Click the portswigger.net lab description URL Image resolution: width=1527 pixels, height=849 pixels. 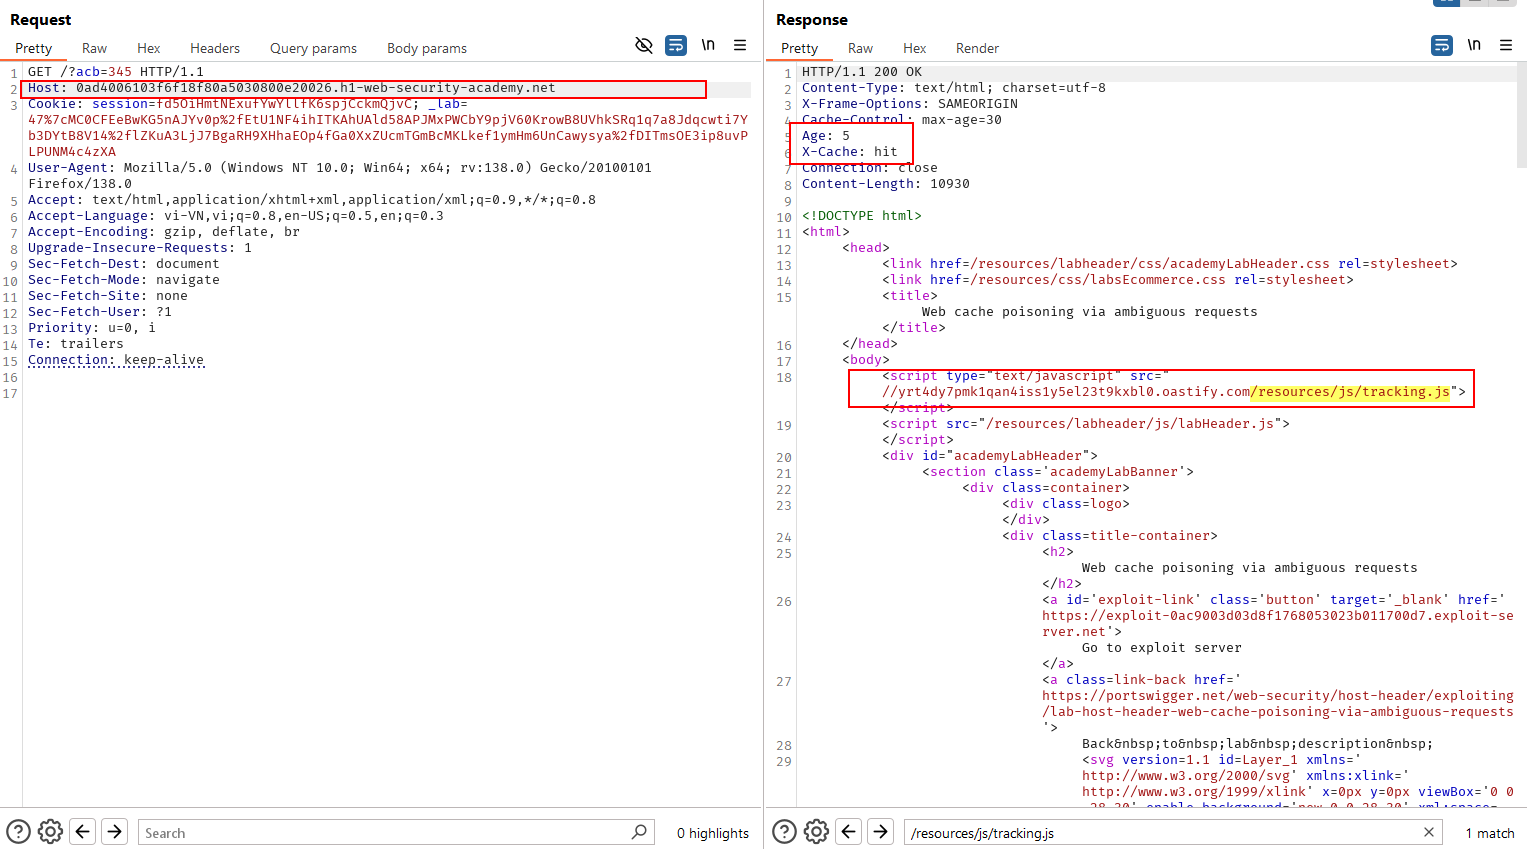(1278, 704)
